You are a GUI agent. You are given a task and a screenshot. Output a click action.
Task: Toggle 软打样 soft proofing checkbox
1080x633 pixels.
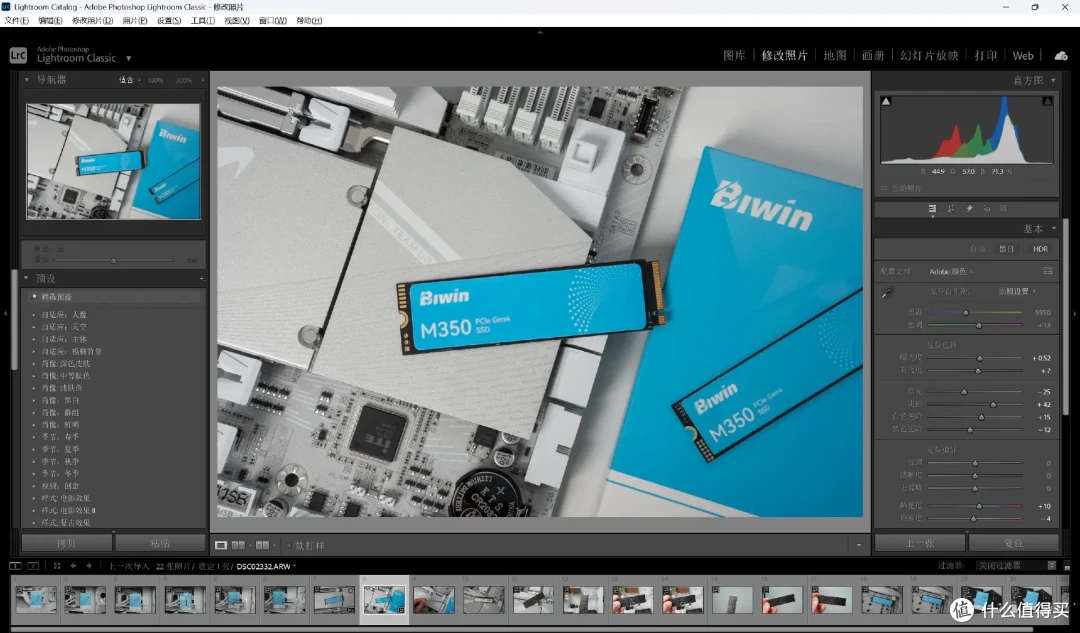(289, 545)
